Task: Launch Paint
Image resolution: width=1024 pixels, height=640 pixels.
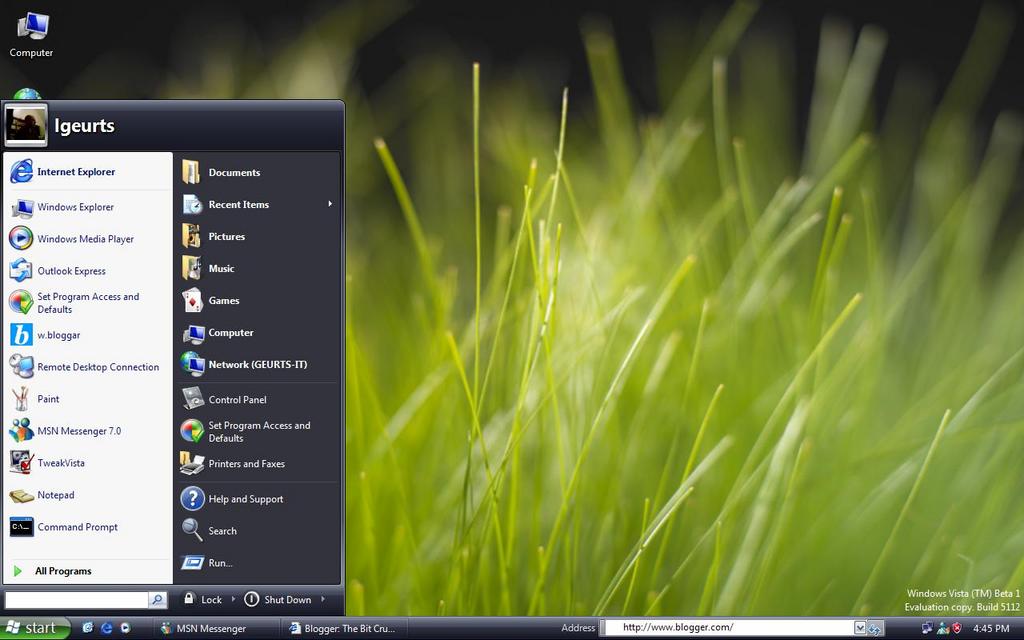Action: [x=88, y=399]
